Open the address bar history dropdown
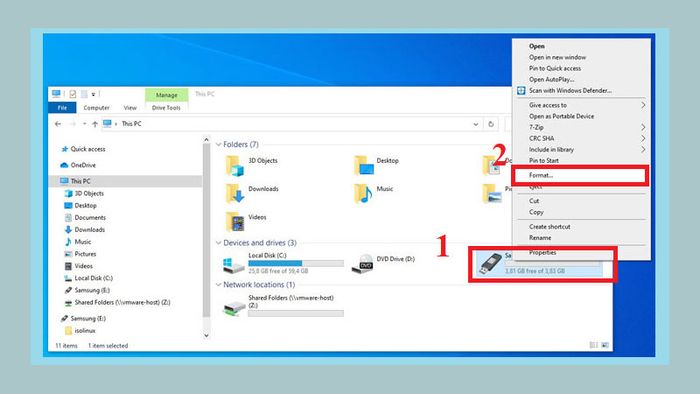 [x=476, y=124]
